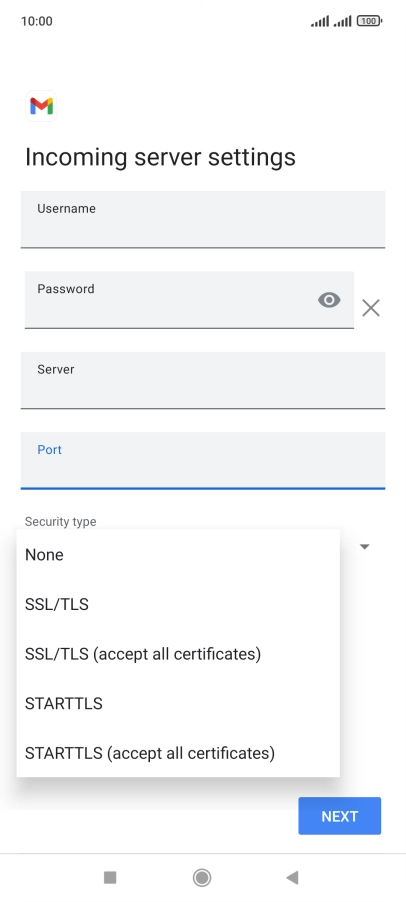Click the Server input field
This screenshot has width=406, height=902.
pos(203,380)
